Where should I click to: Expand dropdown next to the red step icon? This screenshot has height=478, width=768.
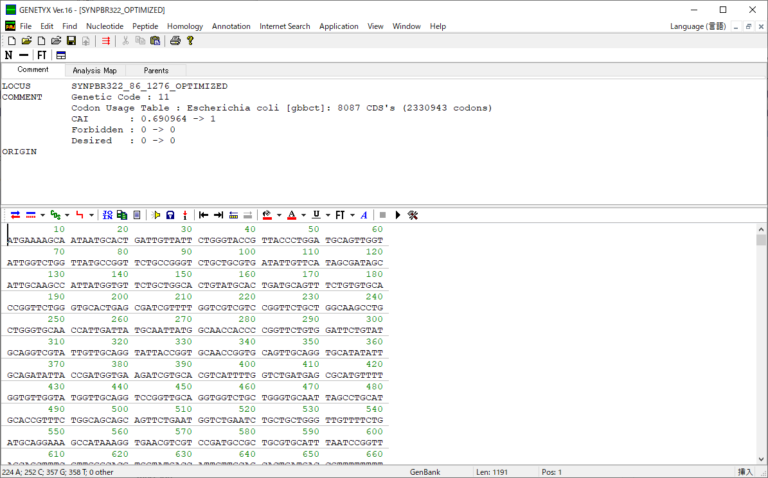(x=91, y=215)
